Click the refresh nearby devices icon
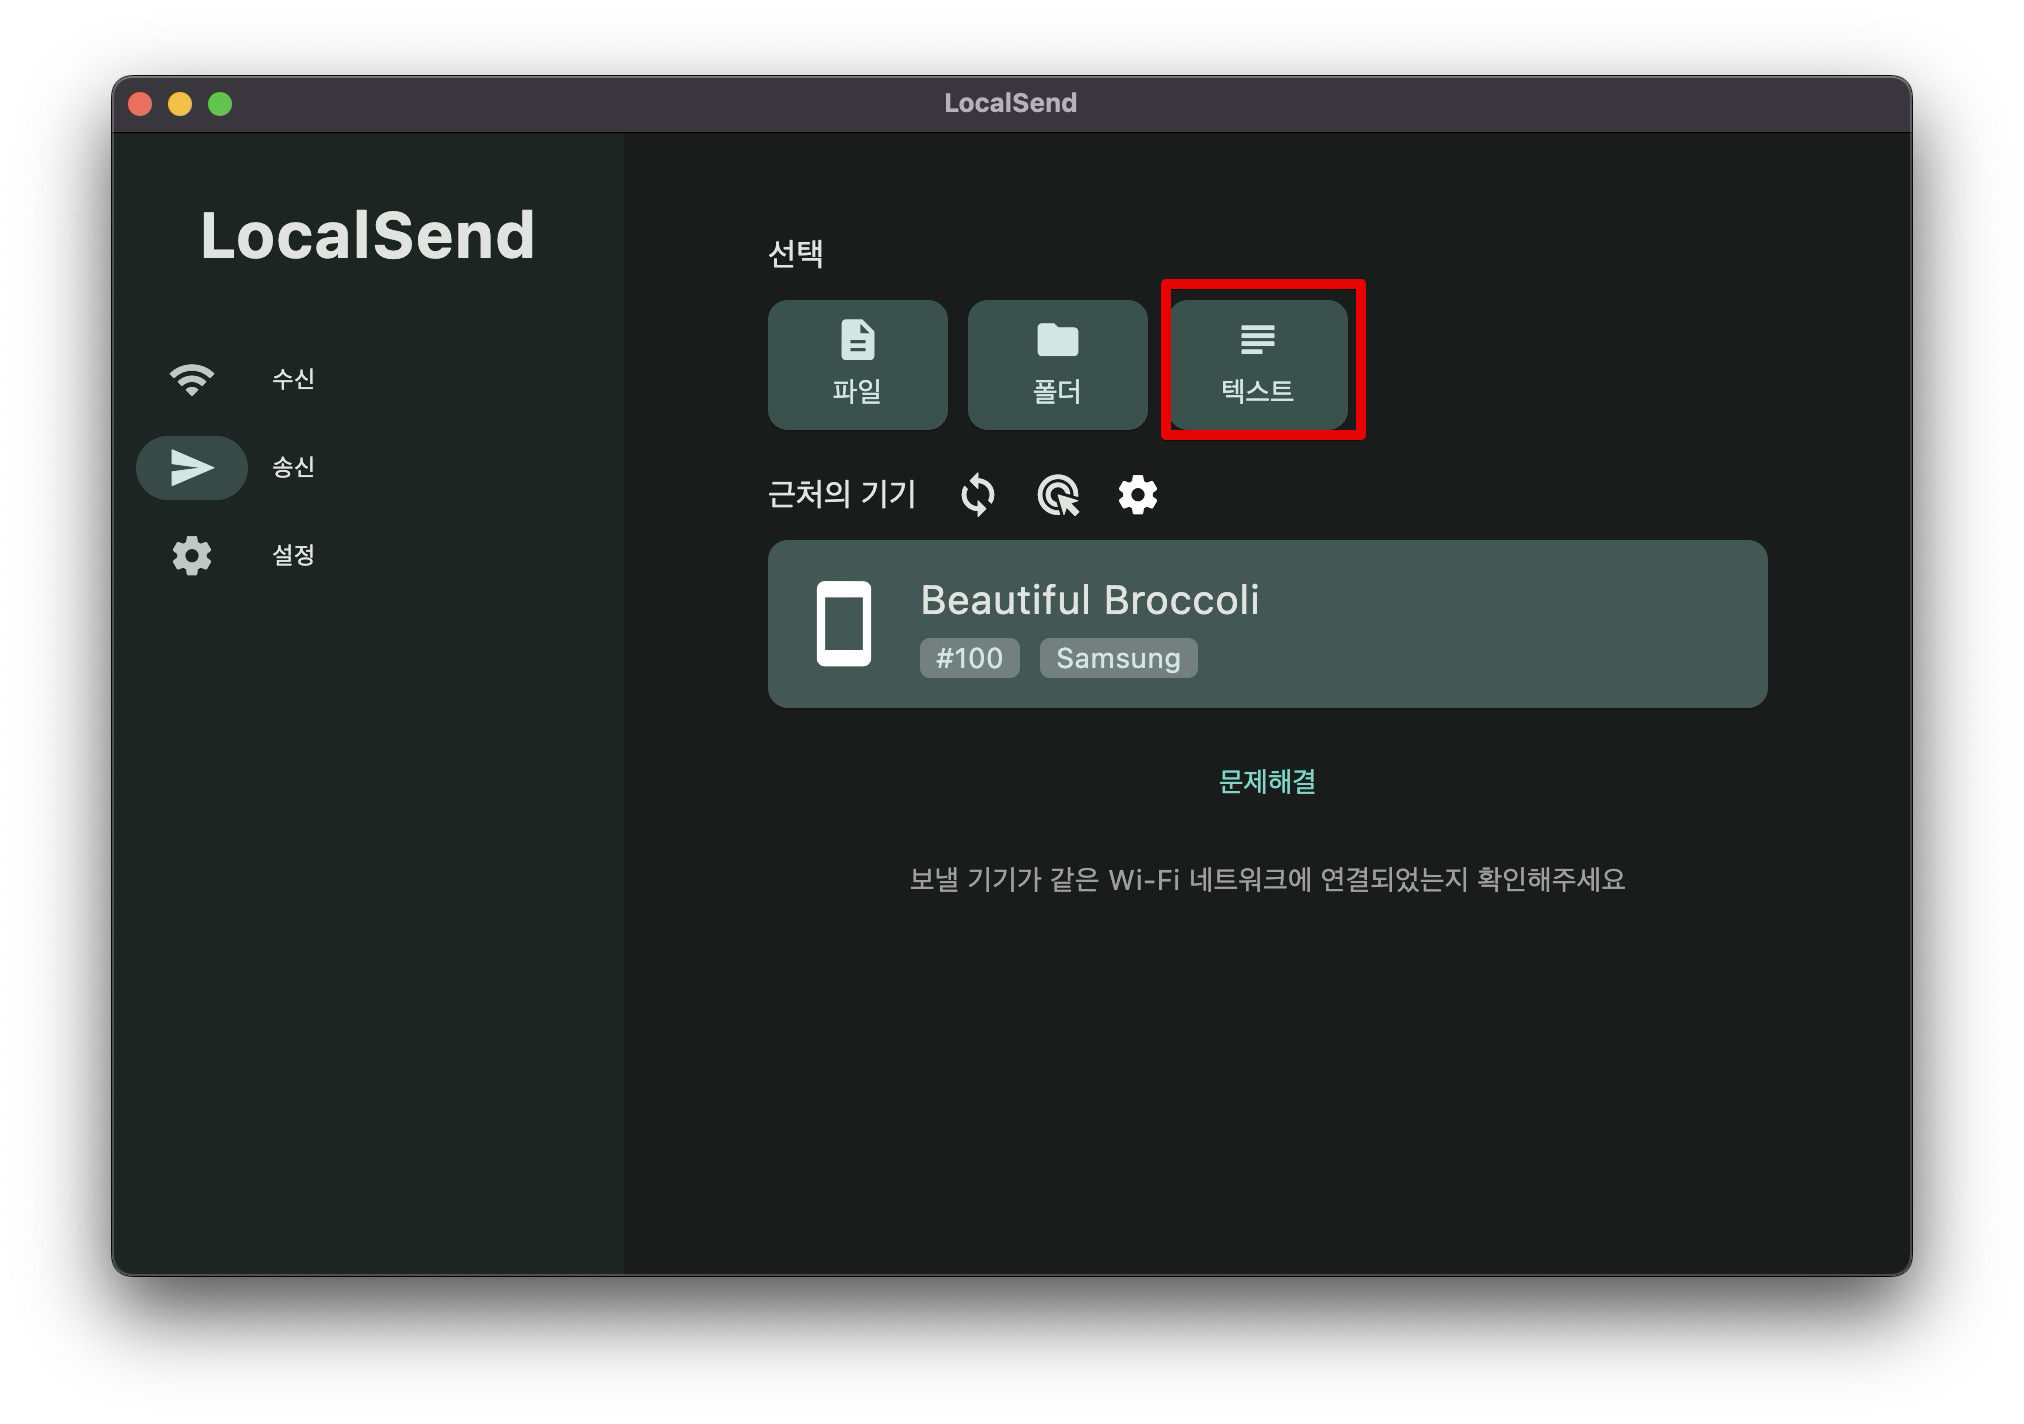 [977, 495]
